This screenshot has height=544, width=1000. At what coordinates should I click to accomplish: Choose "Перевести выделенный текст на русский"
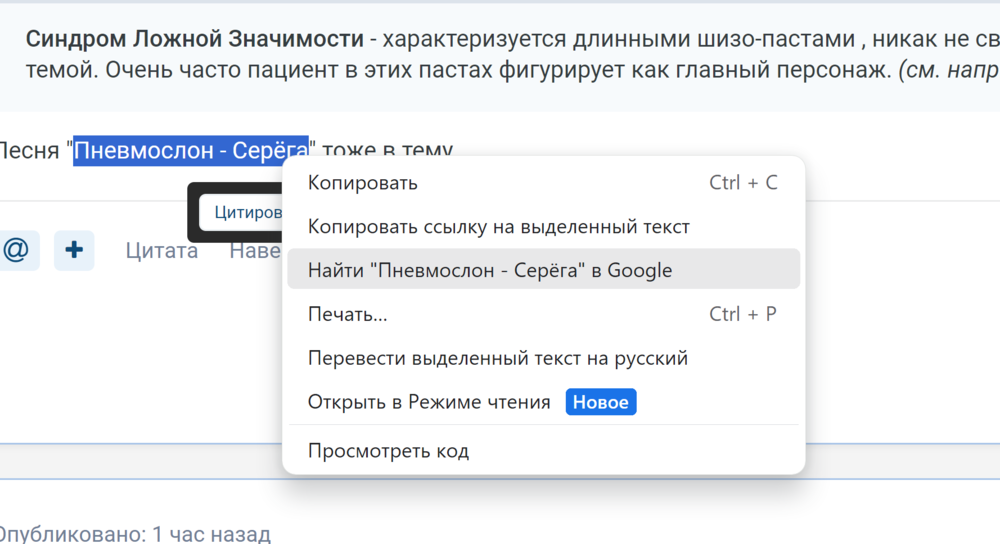pyautogui.click(x=497, y=358)
